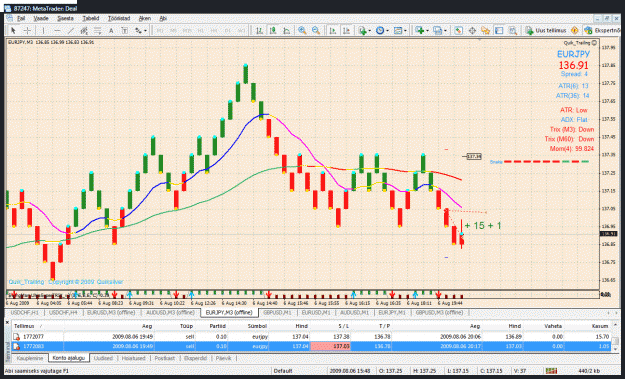Zoom out on the chart
This screenshot has width=625, height=379.
point(316,30)
